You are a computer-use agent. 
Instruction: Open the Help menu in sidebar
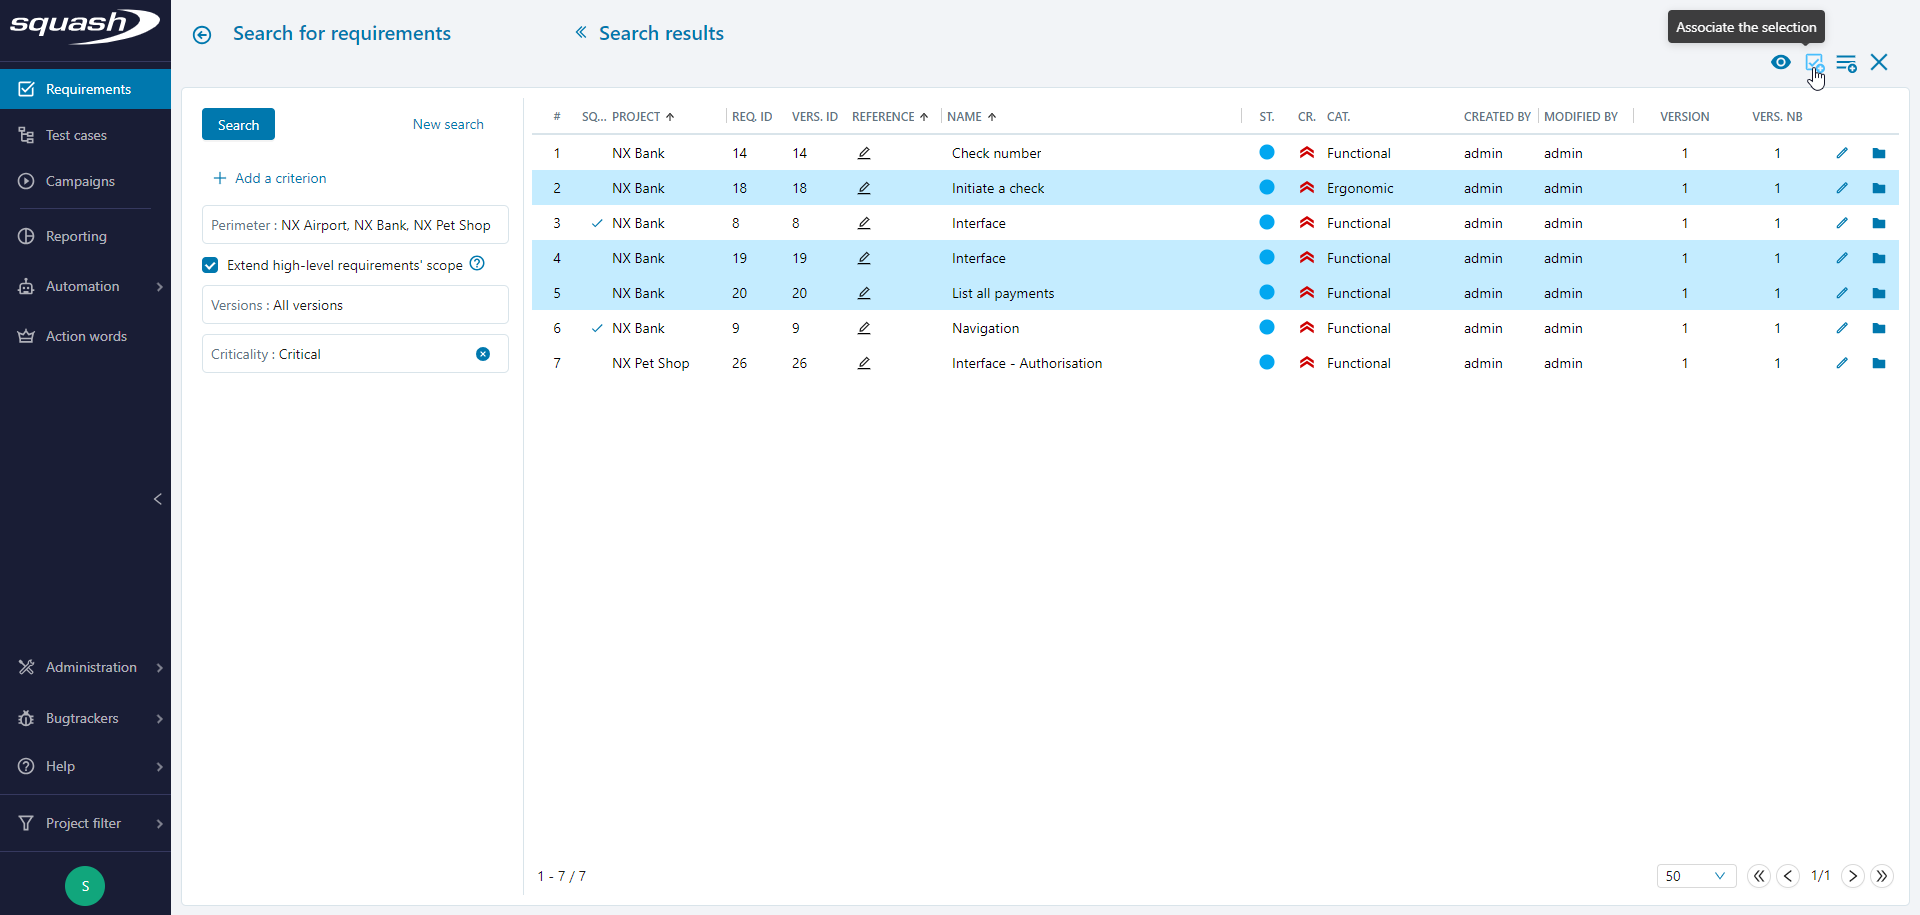pyautogui.click(x=59, y=767)
